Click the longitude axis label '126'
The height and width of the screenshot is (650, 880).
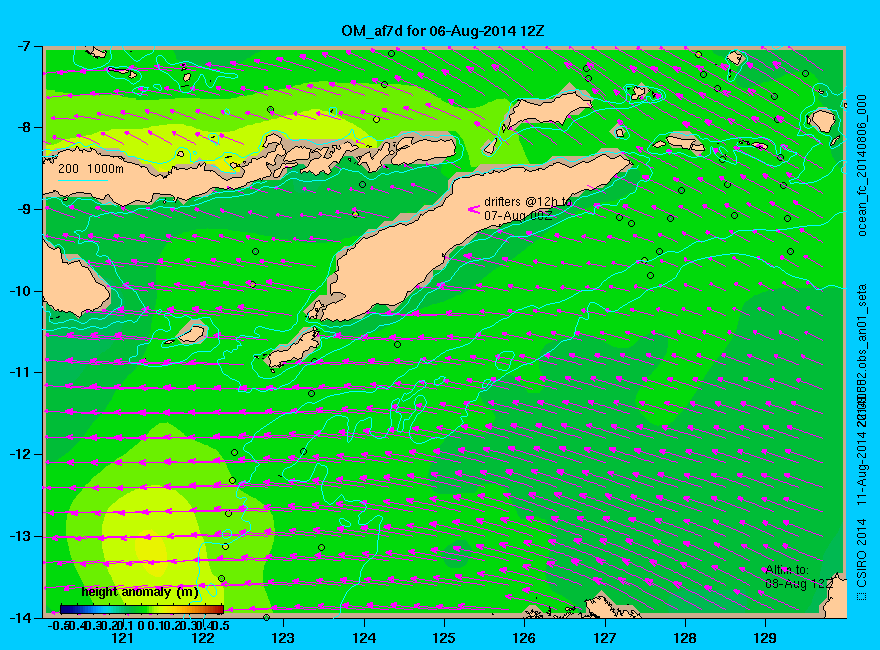524,638
